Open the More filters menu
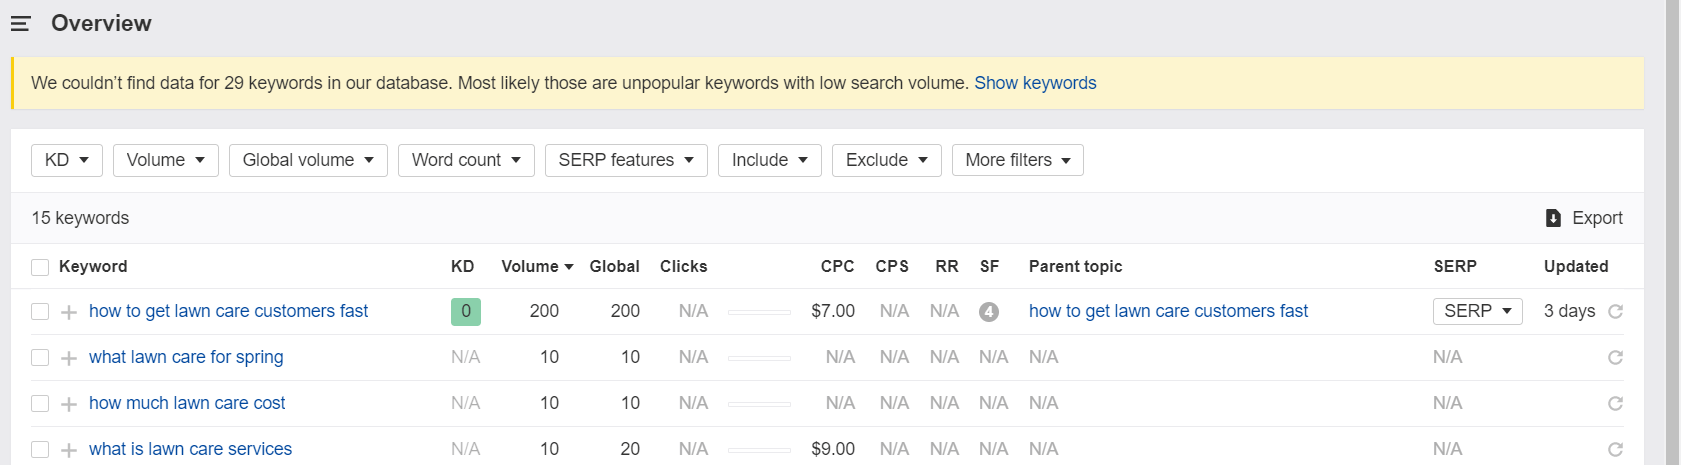 [x=1017, y=160]
